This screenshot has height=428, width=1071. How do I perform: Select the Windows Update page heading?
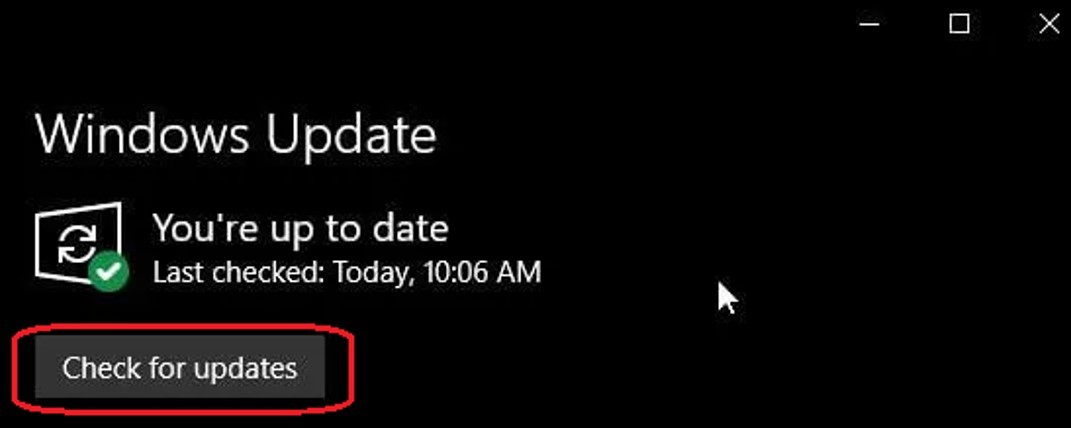(x=236, y=134)
